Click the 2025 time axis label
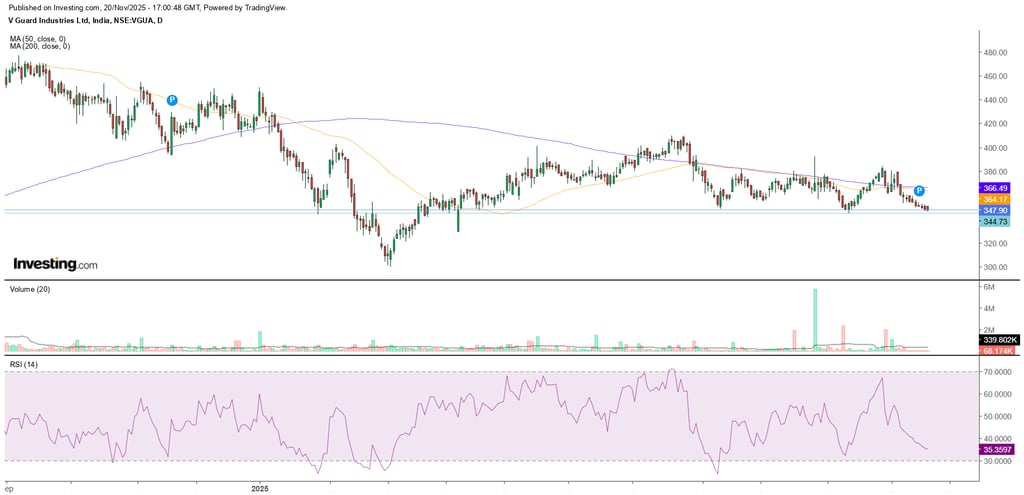The height and width of the screenshot is (495, 1024). point(260,488)
